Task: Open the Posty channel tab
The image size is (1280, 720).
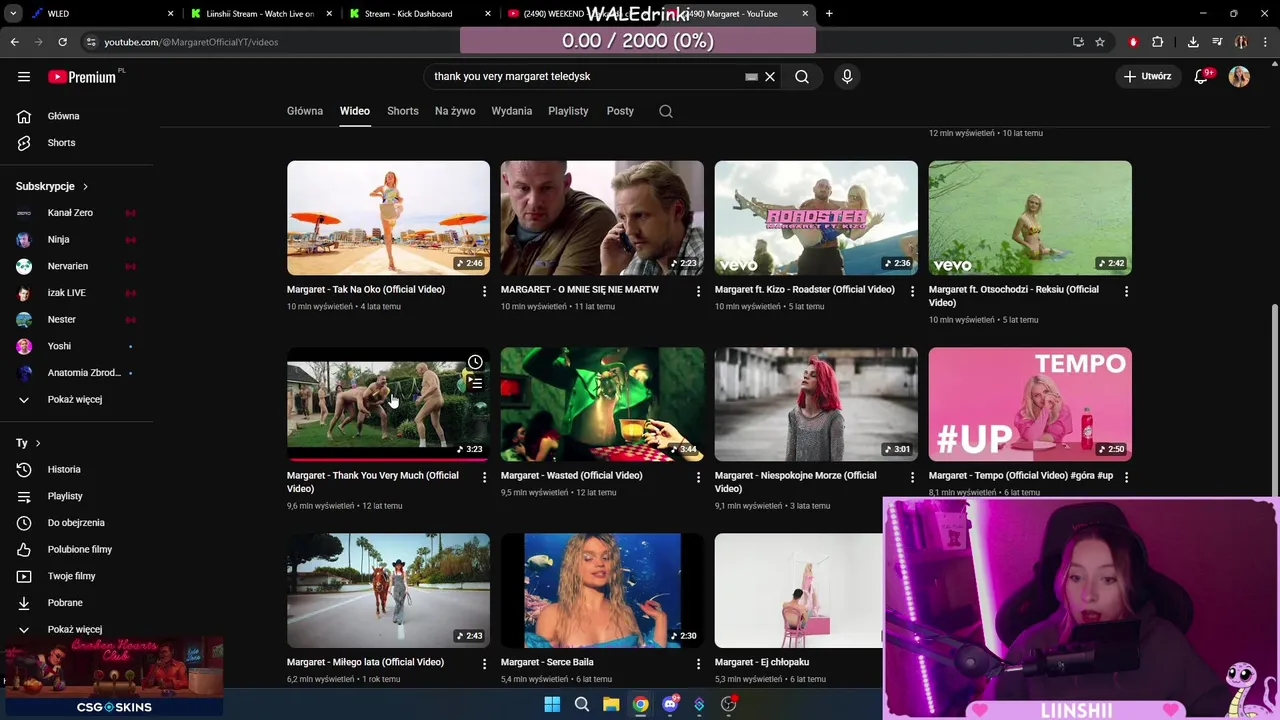Action: point(620,111)
